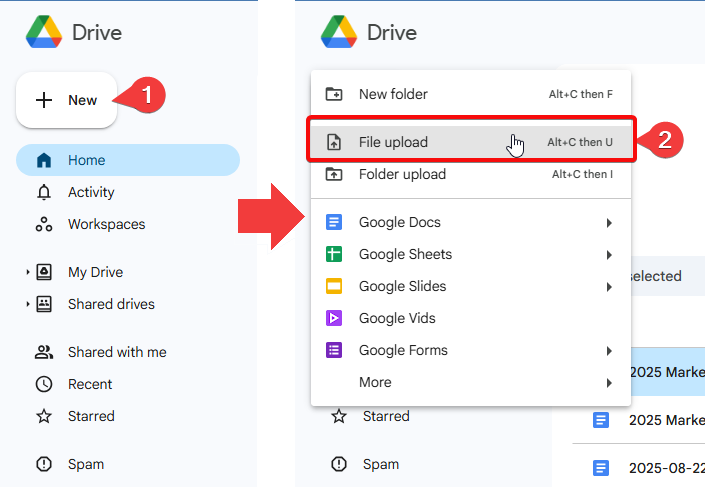Click the plus icon on New button
Image resolution: width=705 pixels, height=487 pixels.
(44, 100)
